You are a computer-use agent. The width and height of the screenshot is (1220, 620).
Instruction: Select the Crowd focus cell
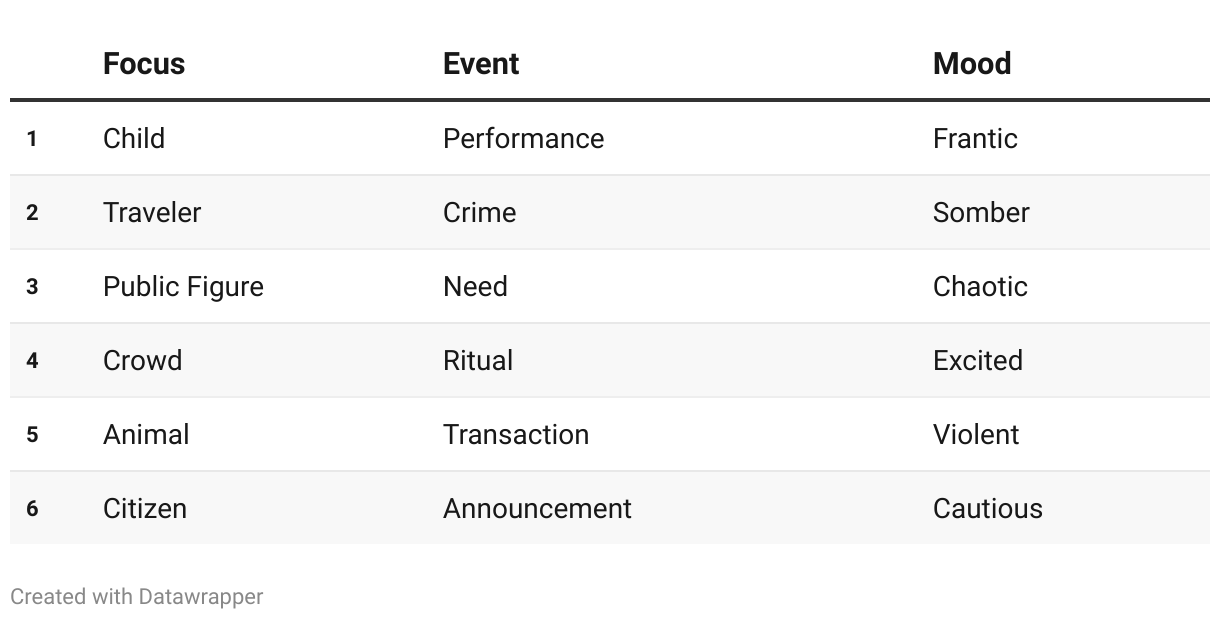coord(143,360)
